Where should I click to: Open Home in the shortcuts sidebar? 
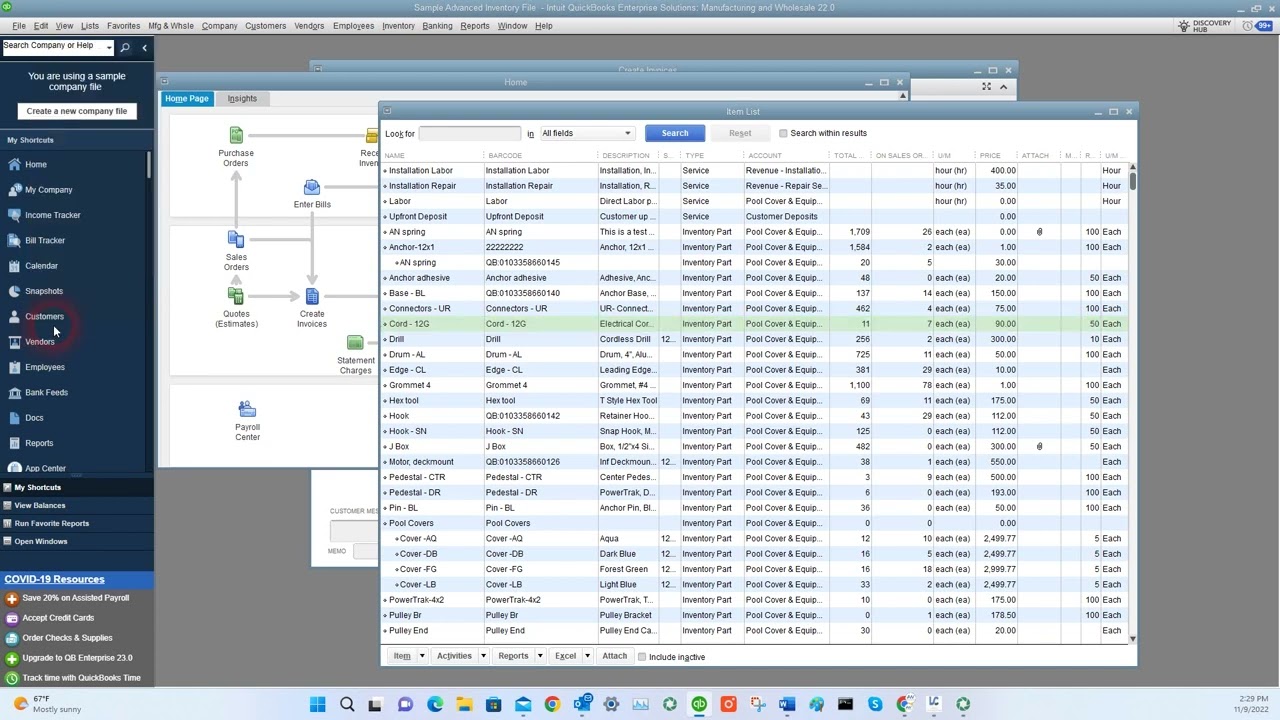35,164
